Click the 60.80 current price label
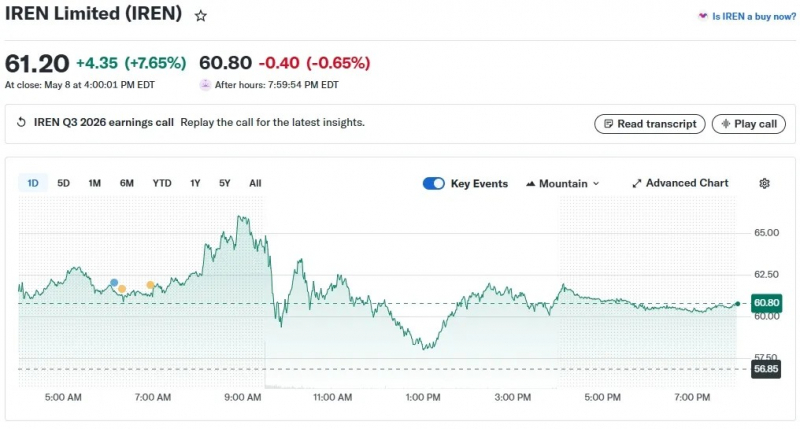This screenshot has height=429, width=800. click(766, 303)
